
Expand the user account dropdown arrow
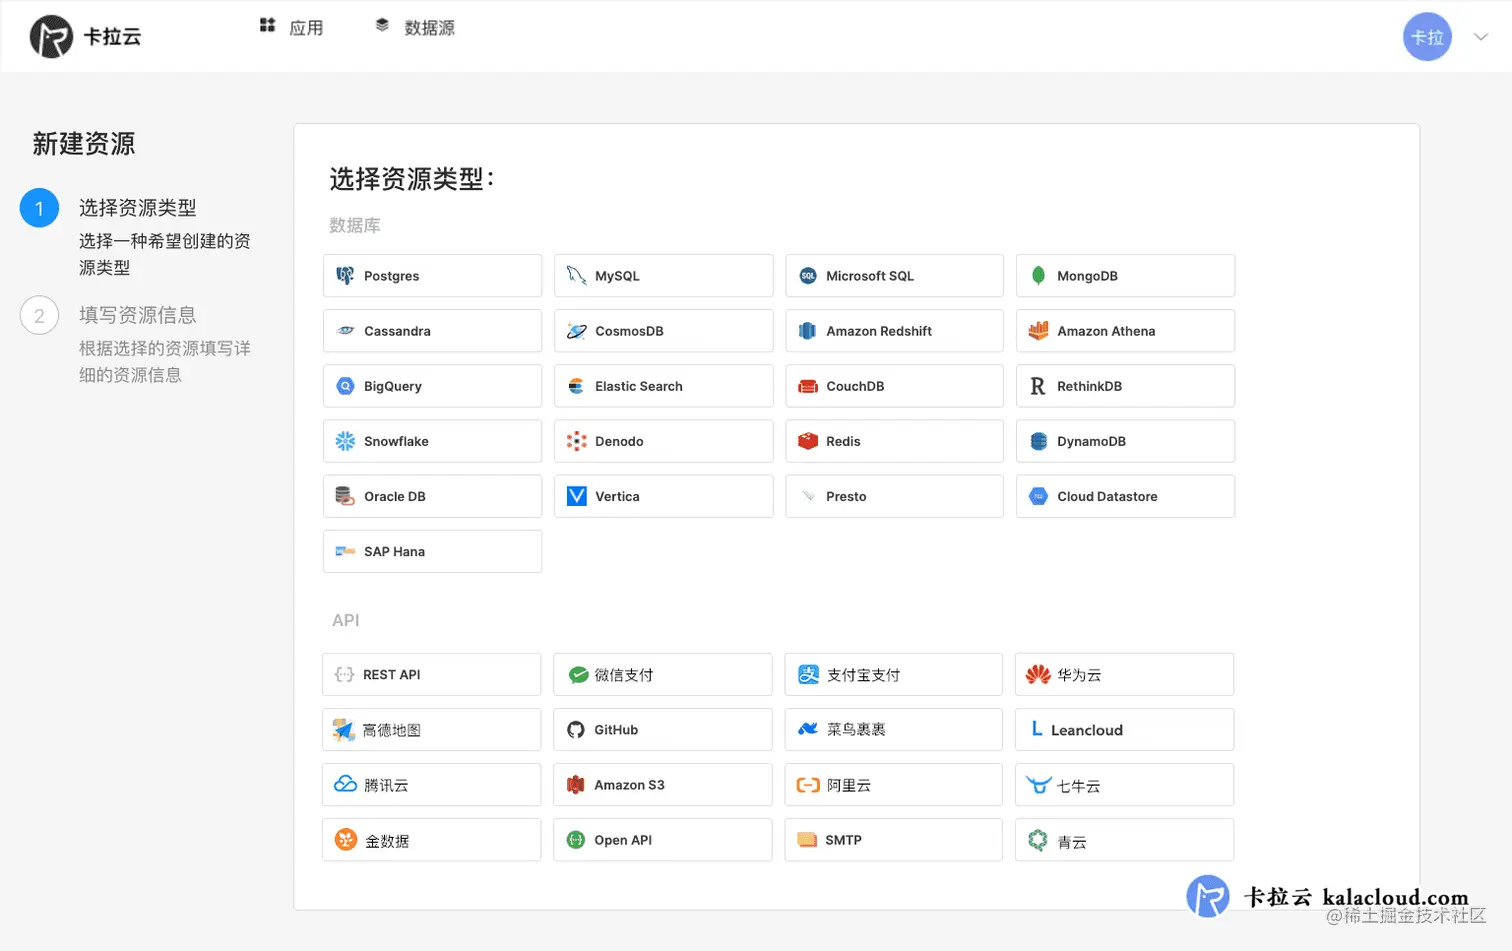1481,37
